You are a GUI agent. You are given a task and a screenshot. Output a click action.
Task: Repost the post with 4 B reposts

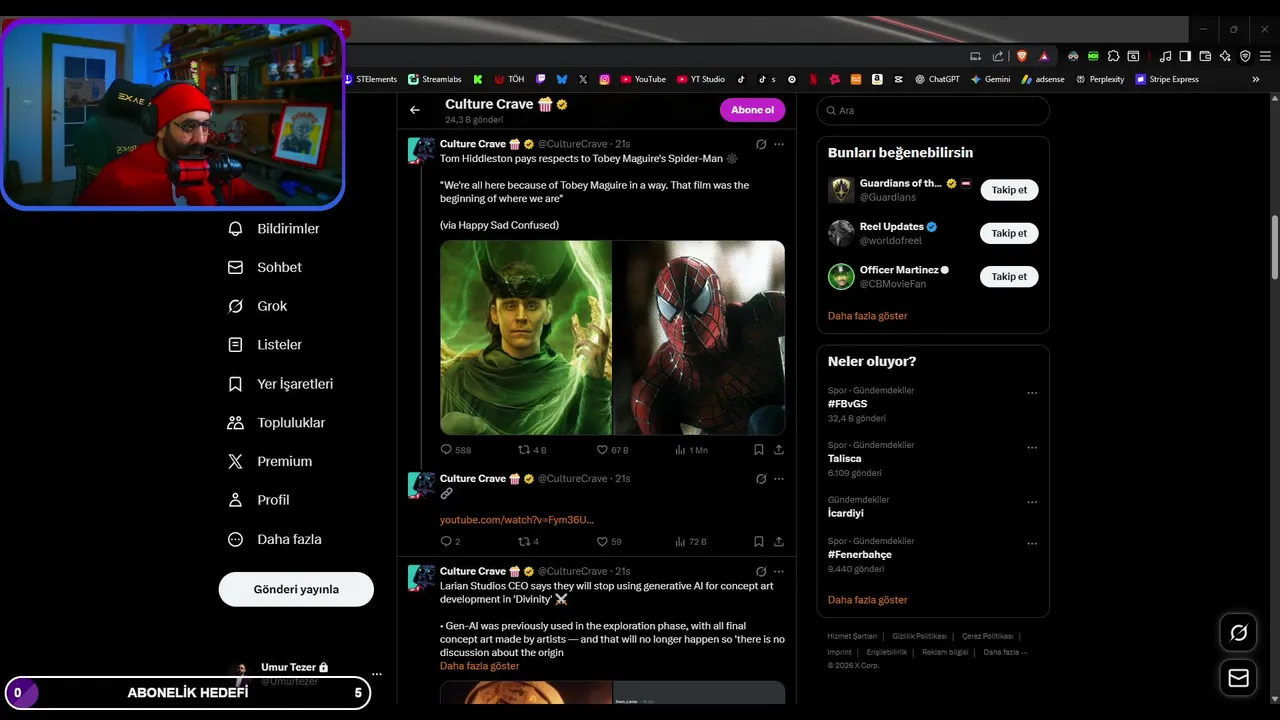point(532,450)
